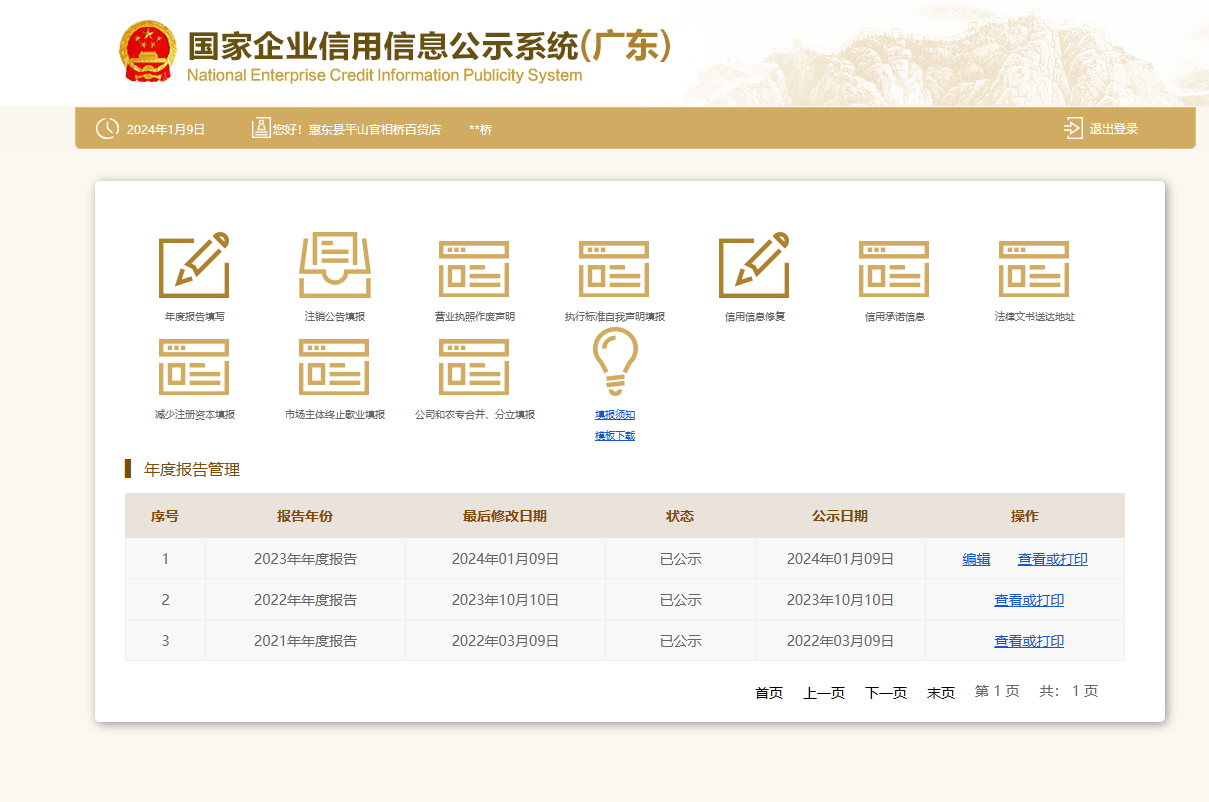The height and width of the screenshot is (802, 1209).
Task: Click 最后修改日期 2023年10月10日 of 2022 report
Action: (x=505, y=600)
